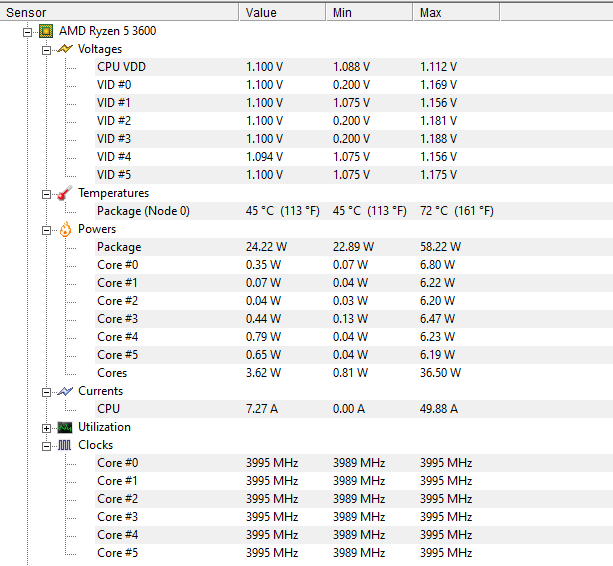Sort by the Sensor column header
Image resolution: width=613 pixels, height=566 pixels.
tap(119, 13)
